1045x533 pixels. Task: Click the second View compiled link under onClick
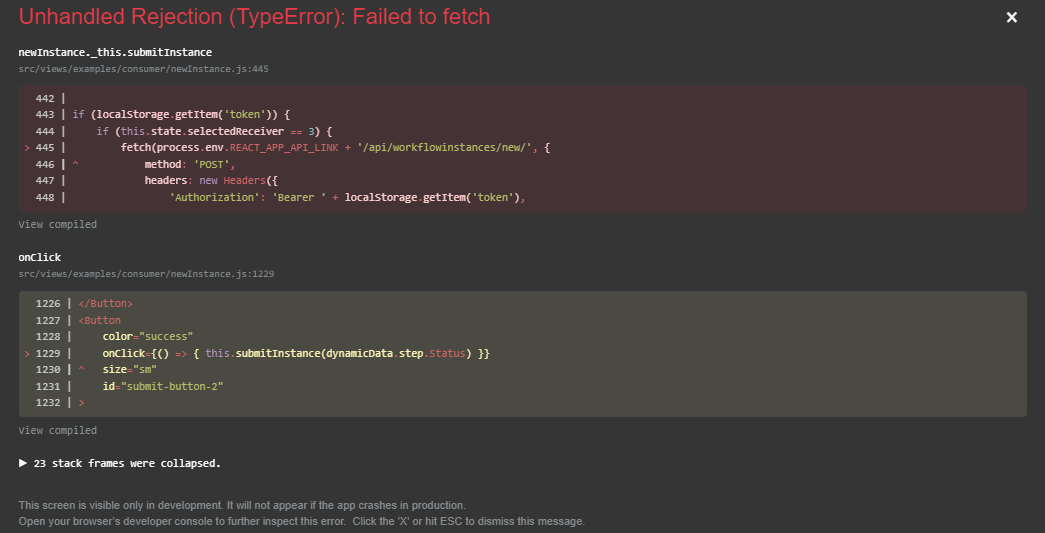pyautogui.click(x=57, y=430)
